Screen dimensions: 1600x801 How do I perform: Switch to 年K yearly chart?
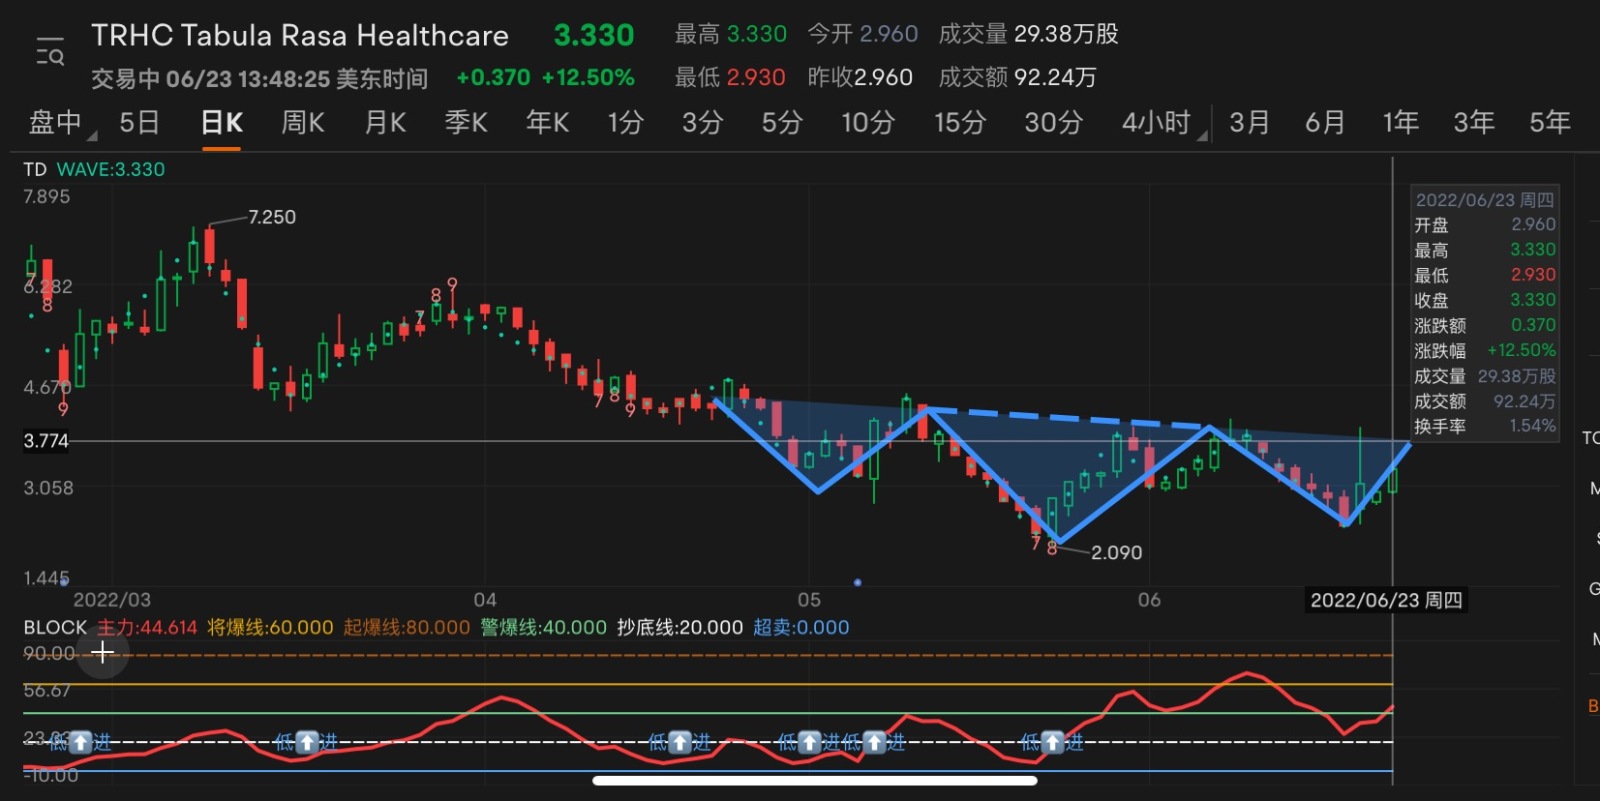click(x=547, y=122)
